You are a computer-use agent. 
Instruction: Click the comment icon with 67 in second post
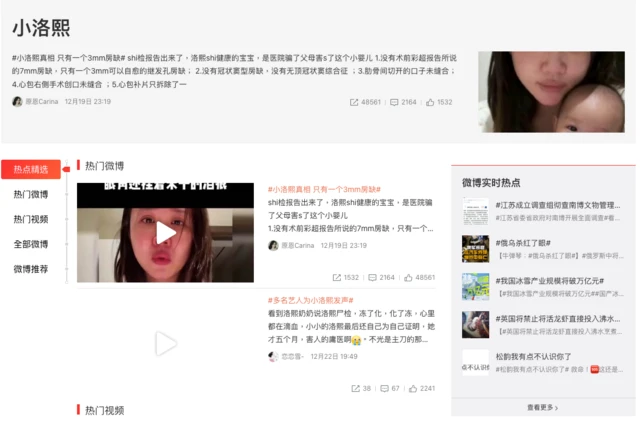pyautogui.click(x=384, y=389)
